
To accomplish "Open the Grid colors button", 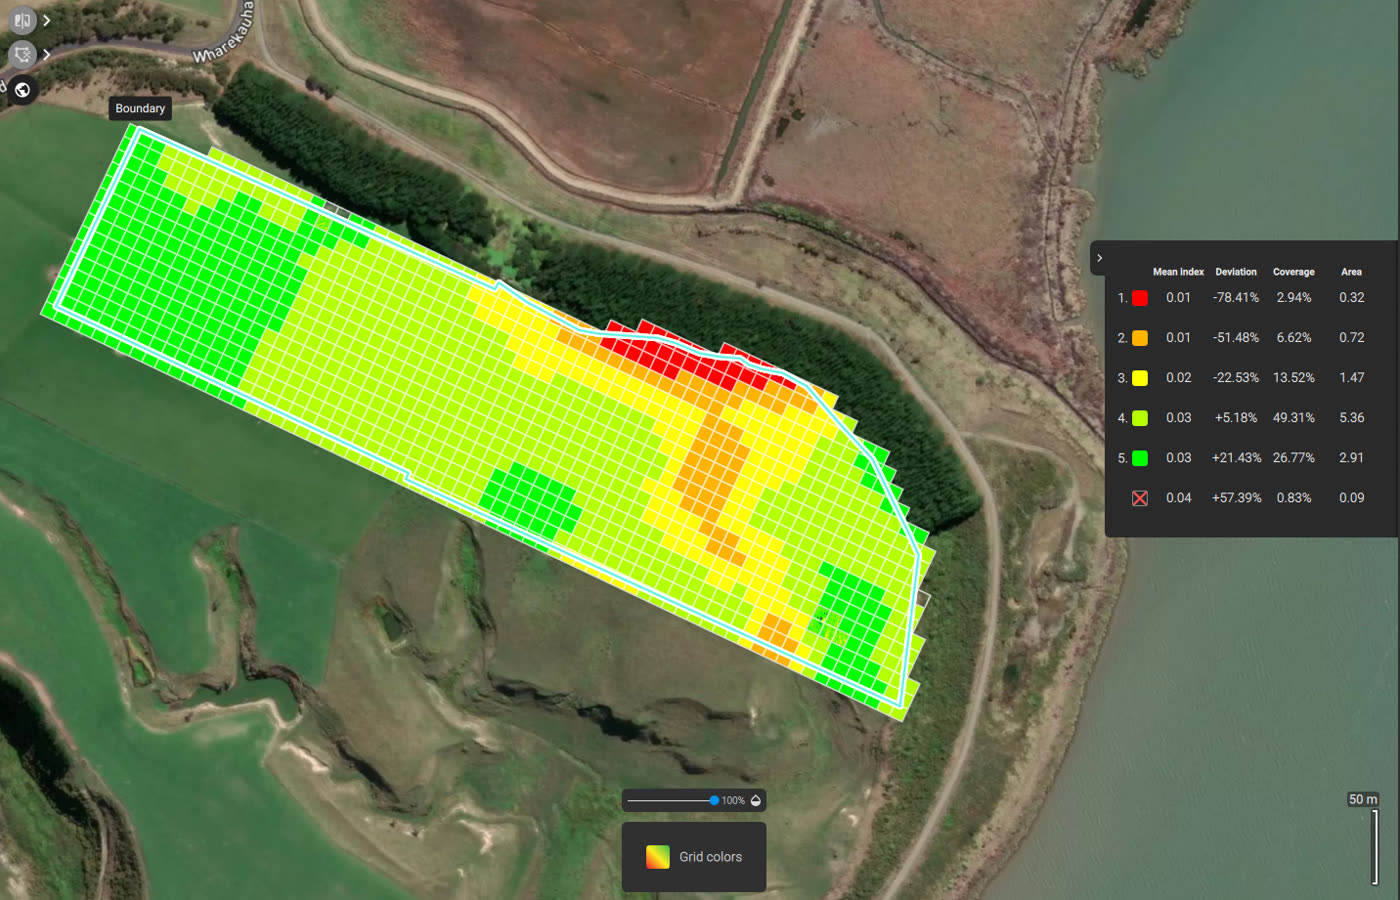I will [694, 857].
